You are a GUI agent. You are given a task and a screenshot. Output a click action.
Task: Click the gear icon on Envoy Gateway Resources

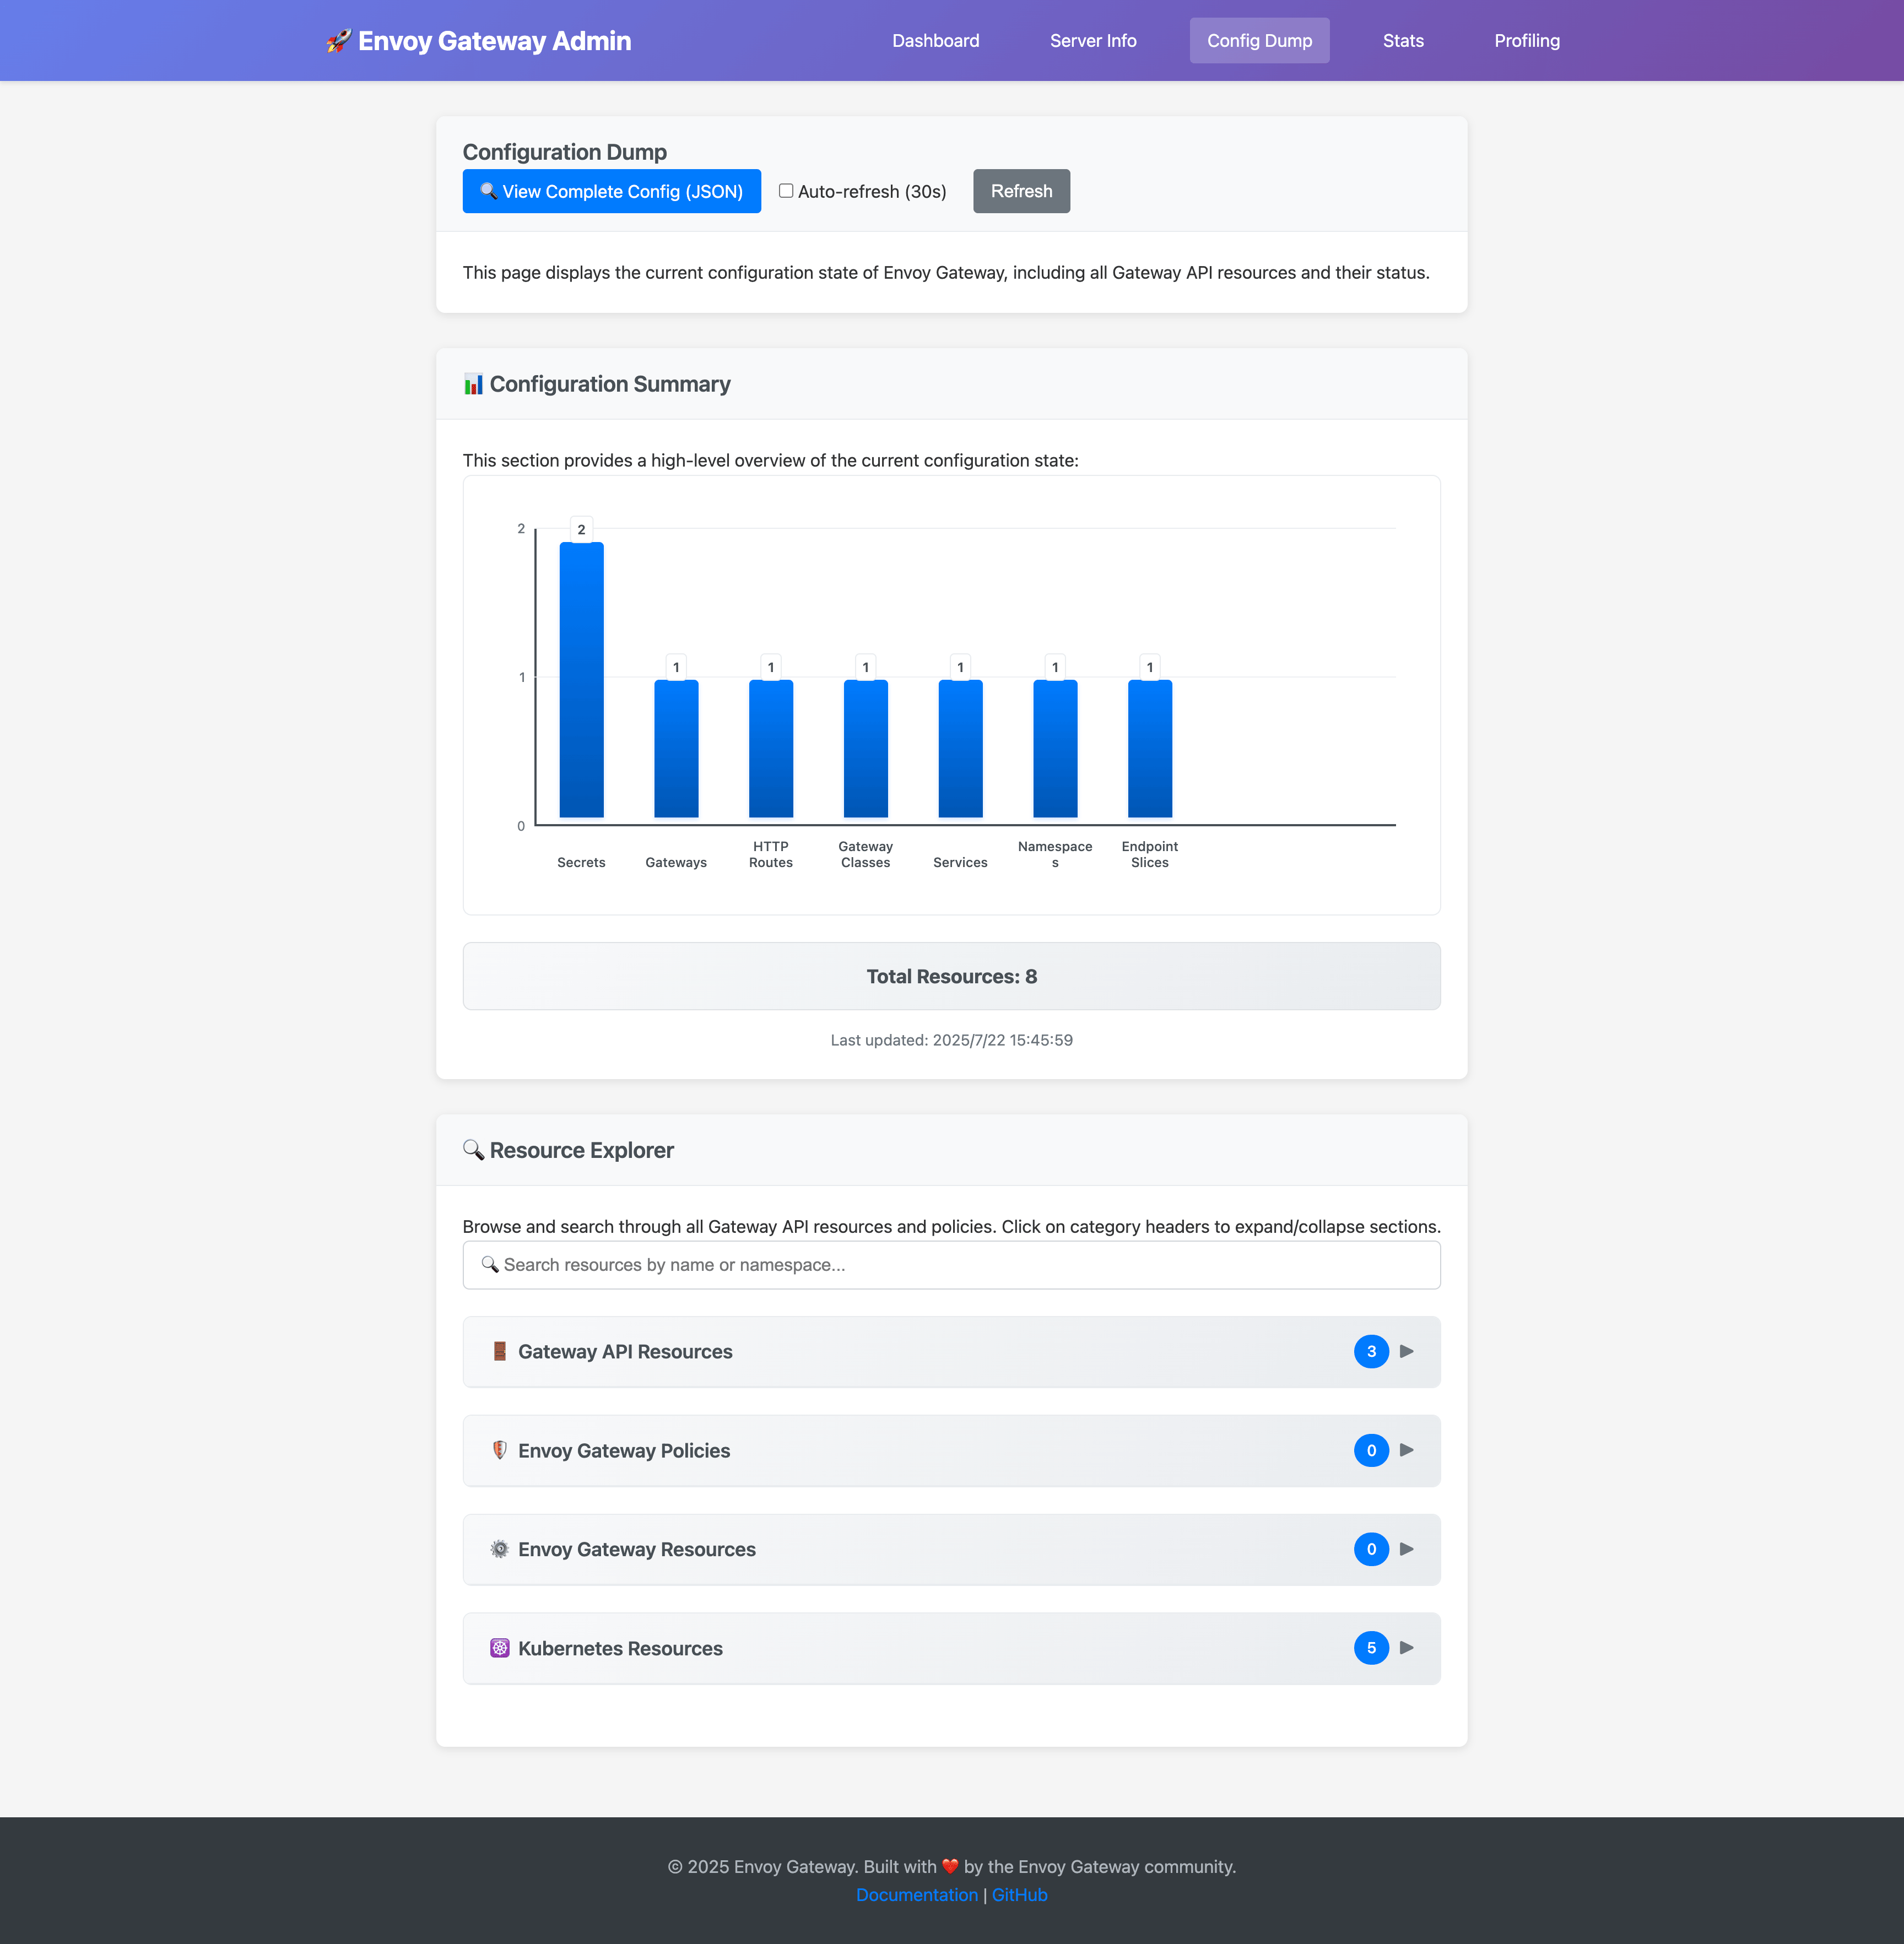click(x=500, y=1549)
